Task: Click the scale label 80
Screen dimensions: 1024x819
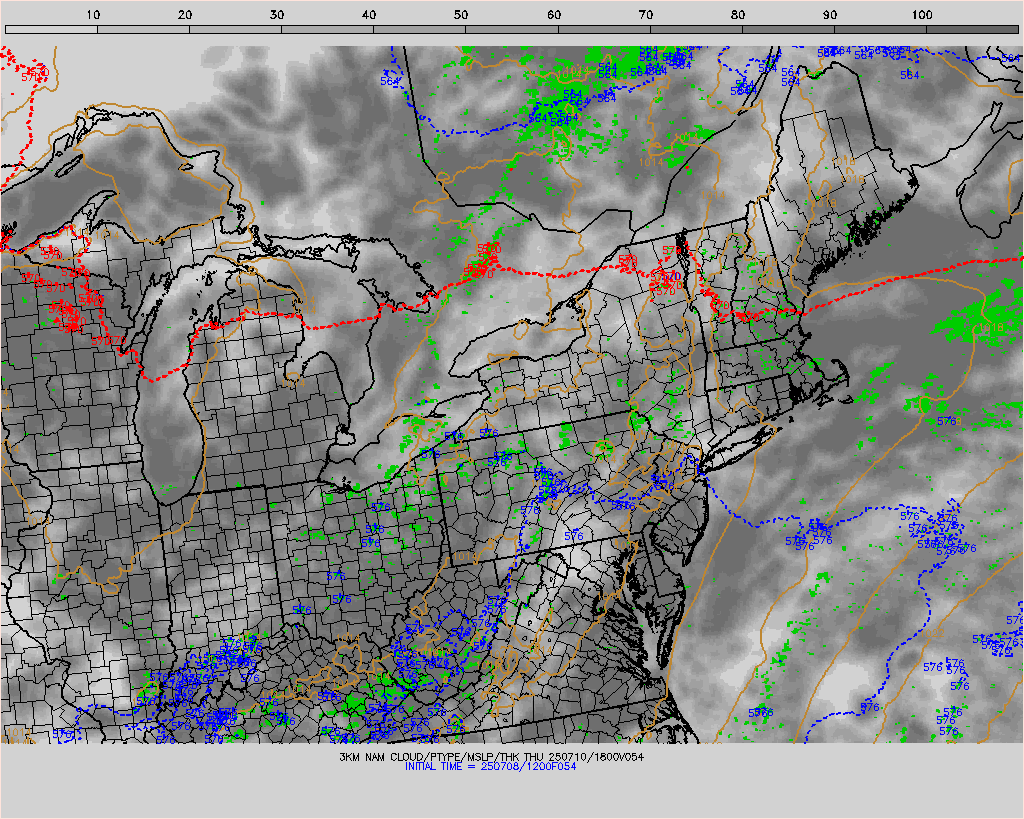Action: point(738,15)
